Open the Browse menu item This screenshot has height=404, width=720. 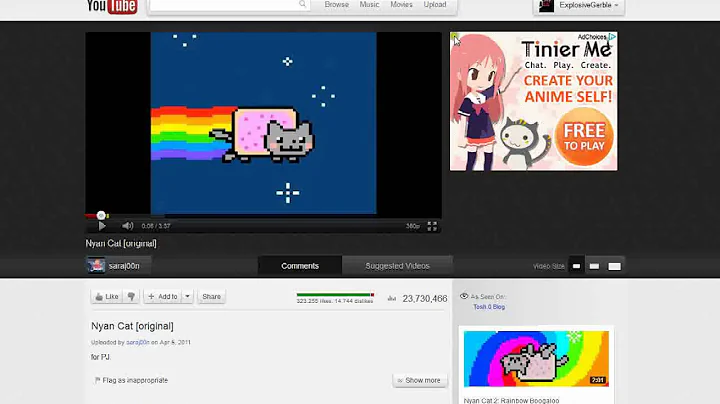pyautogui.click(x=337, y=5)
